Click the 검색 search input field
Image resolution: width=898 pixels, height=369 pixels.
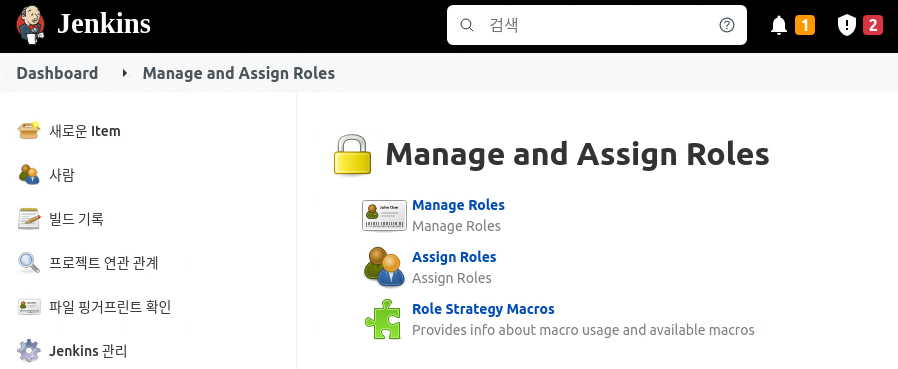point(597,25)
